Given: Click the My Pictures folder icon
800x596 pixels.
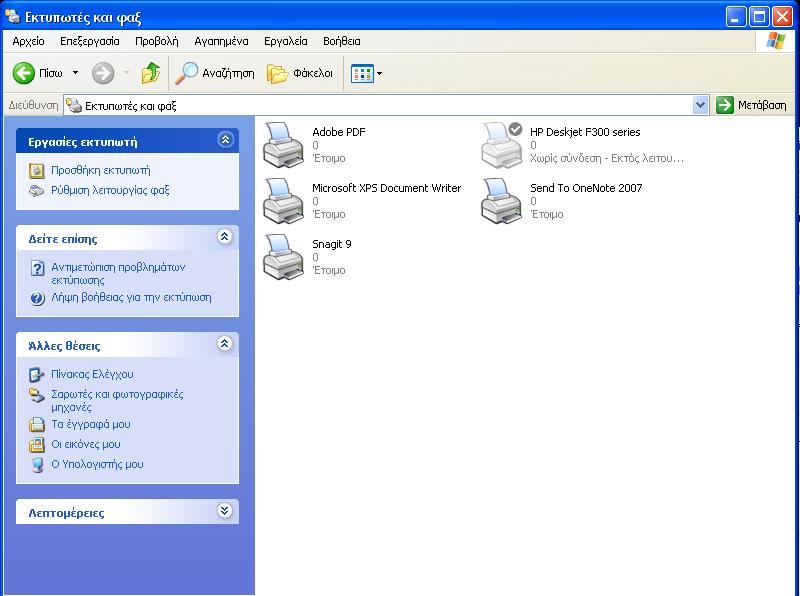Looking at the screenshot, I should click(x=37, y=444).
